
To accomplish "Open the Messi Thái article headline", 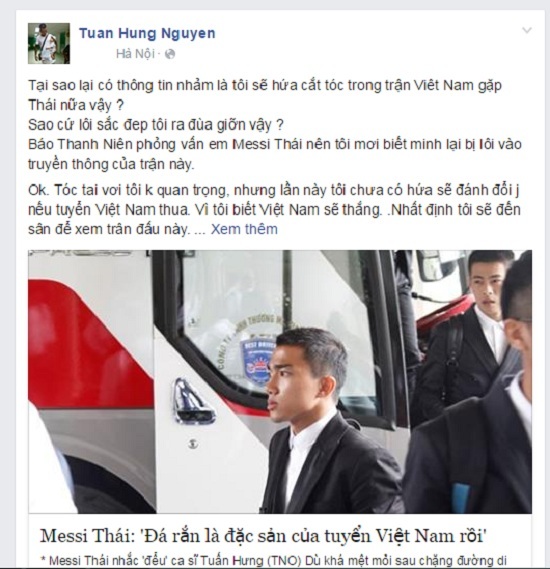I will tap(263, 536).
